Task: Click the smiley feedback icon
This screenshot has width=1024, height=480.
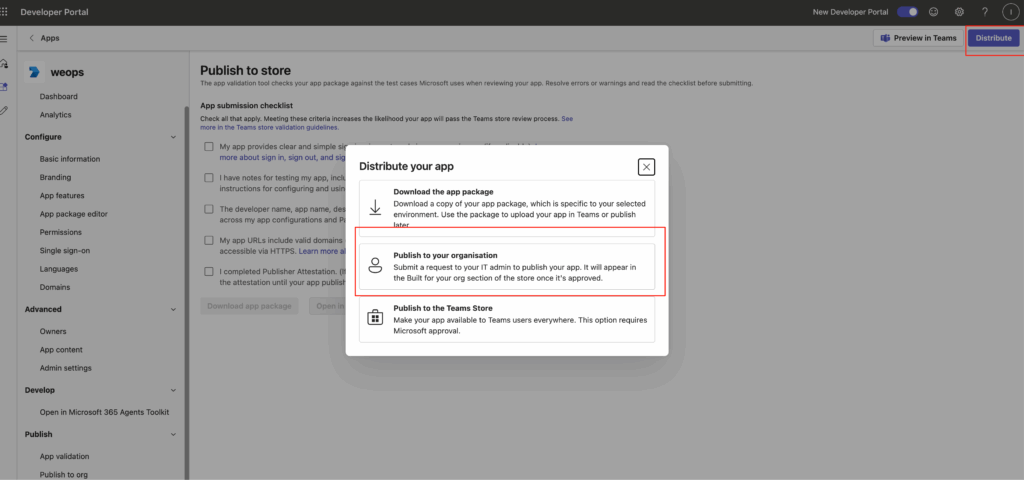Action: [x=934, y=12]
